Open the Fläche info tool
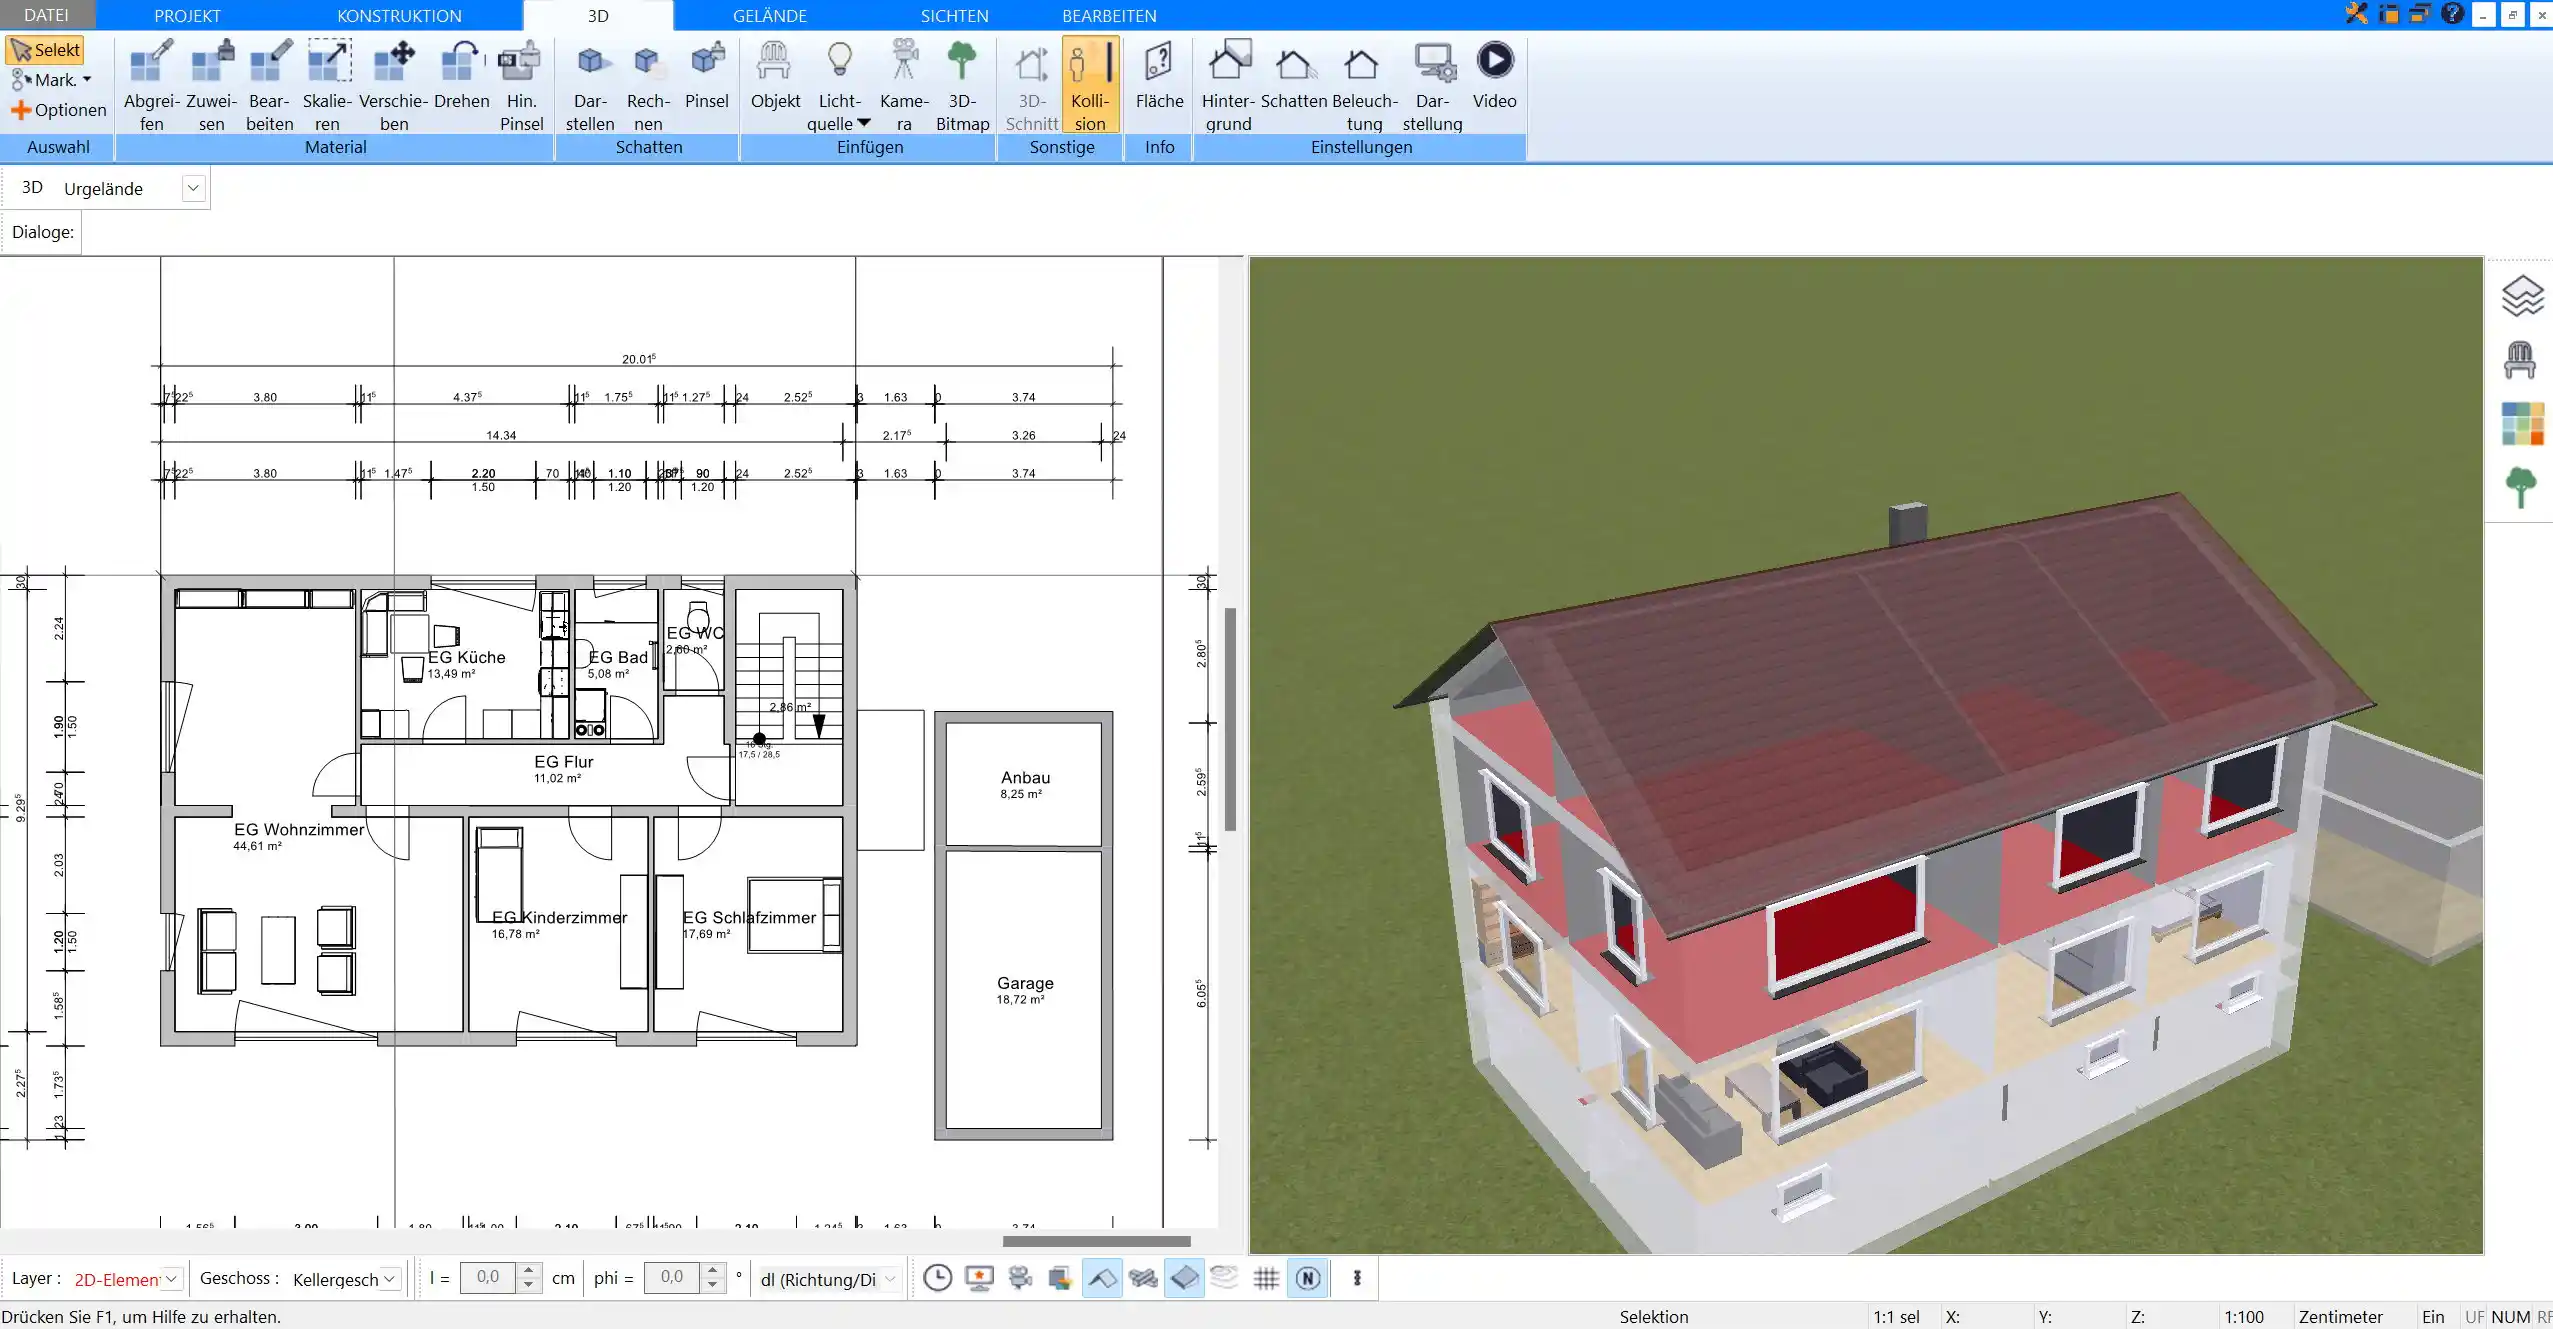 tap(1159, 75)
